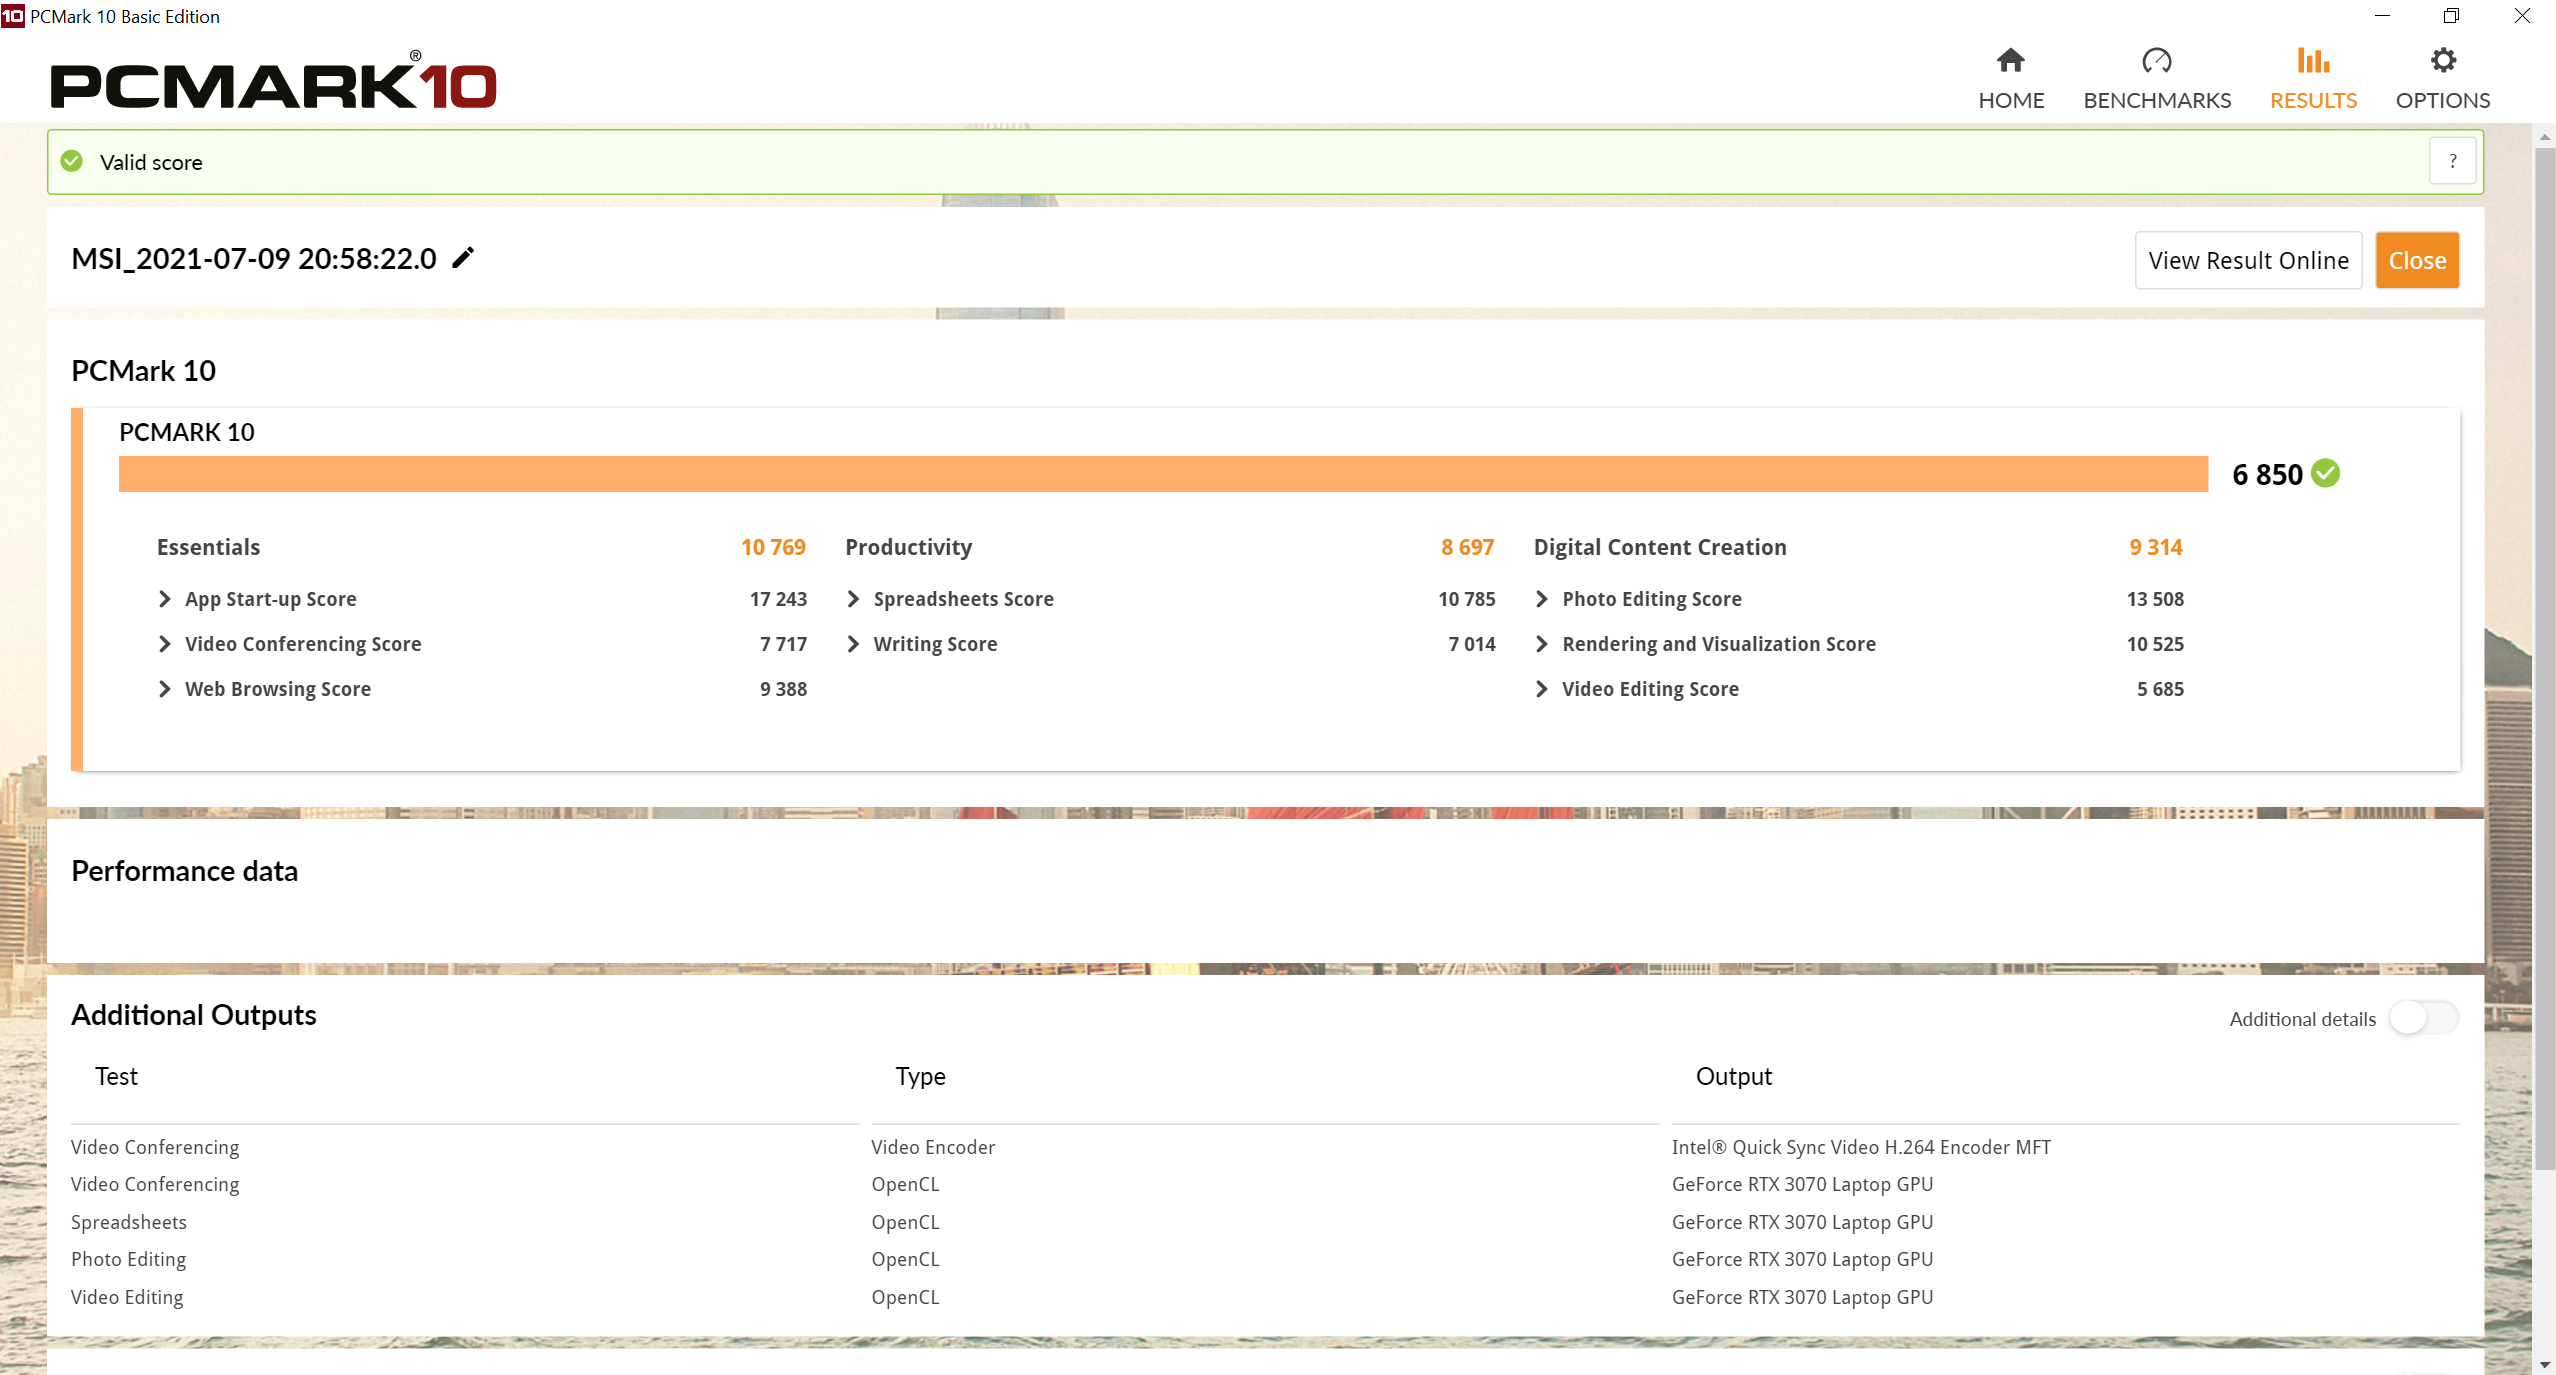Click the orange PCMark 10 score bar

[x=1163, y=474]
